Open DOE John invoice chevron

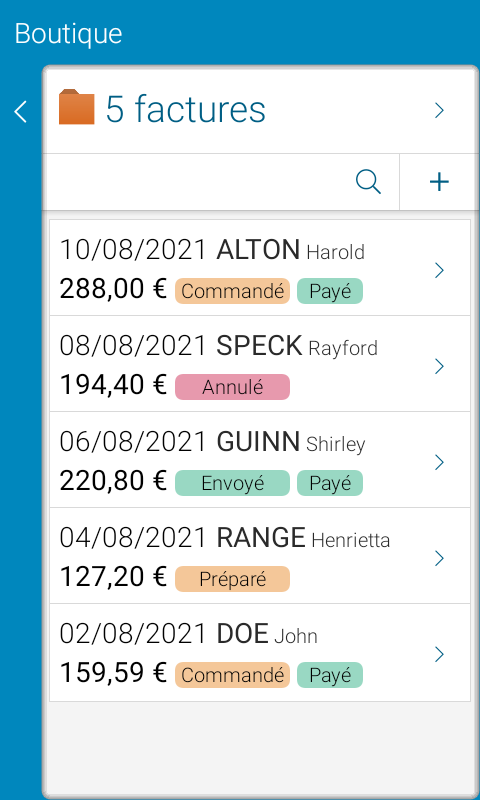[439, 654]
